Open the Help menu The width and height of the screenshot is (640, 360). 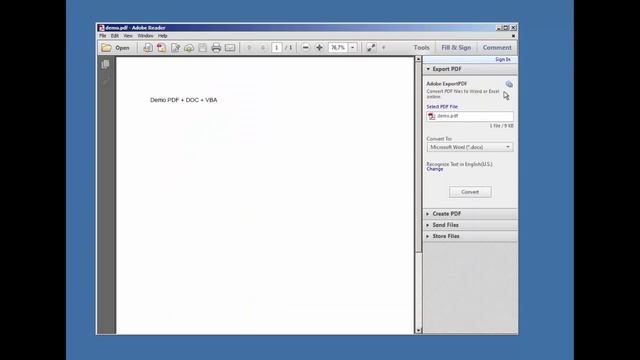click(x=162, y=36)
